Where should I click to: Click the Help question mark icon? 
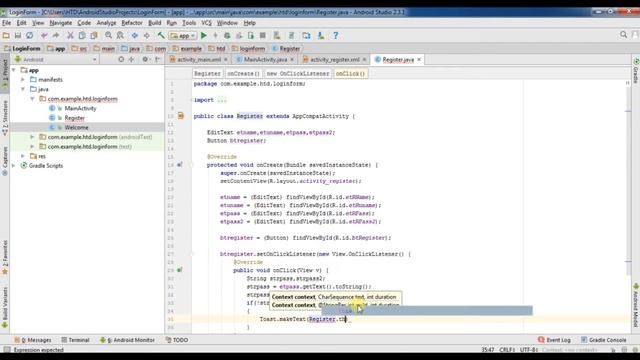click(x=336, y=36)
